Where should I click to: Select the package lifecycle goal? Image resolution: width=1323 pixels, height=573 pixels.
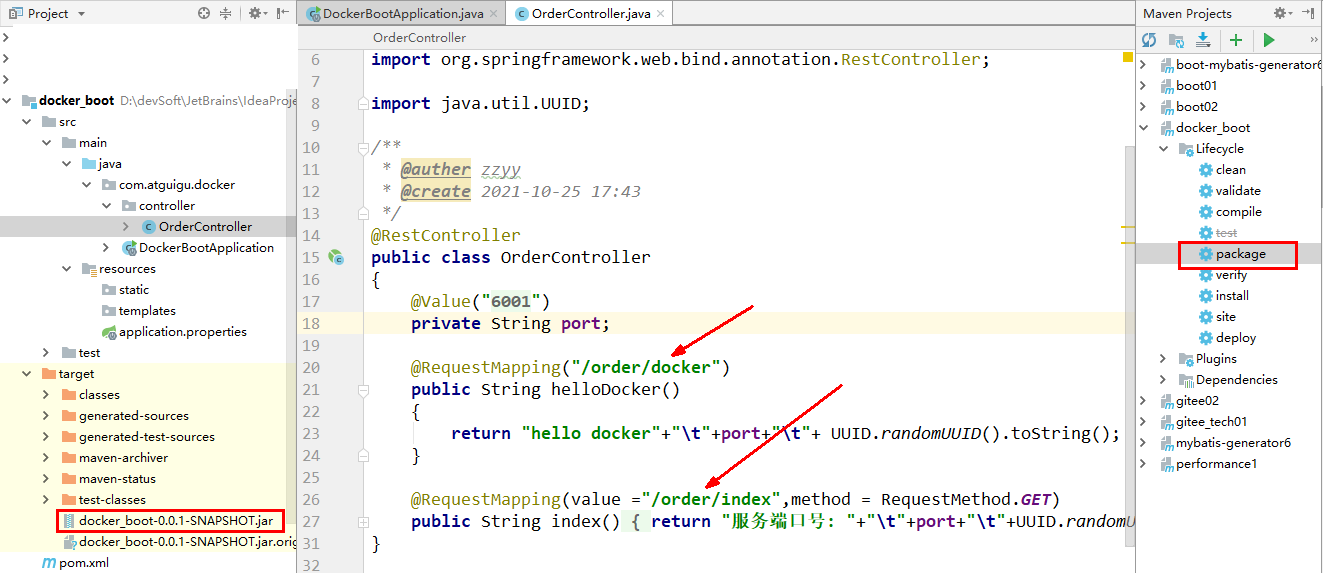(x=1237, y=254)
